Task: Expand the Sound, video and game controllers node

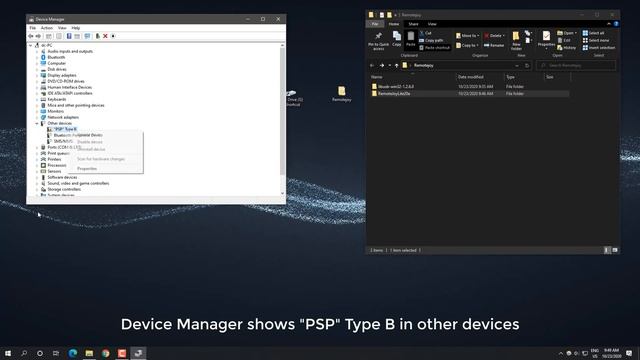Action: tap(37, 183)
